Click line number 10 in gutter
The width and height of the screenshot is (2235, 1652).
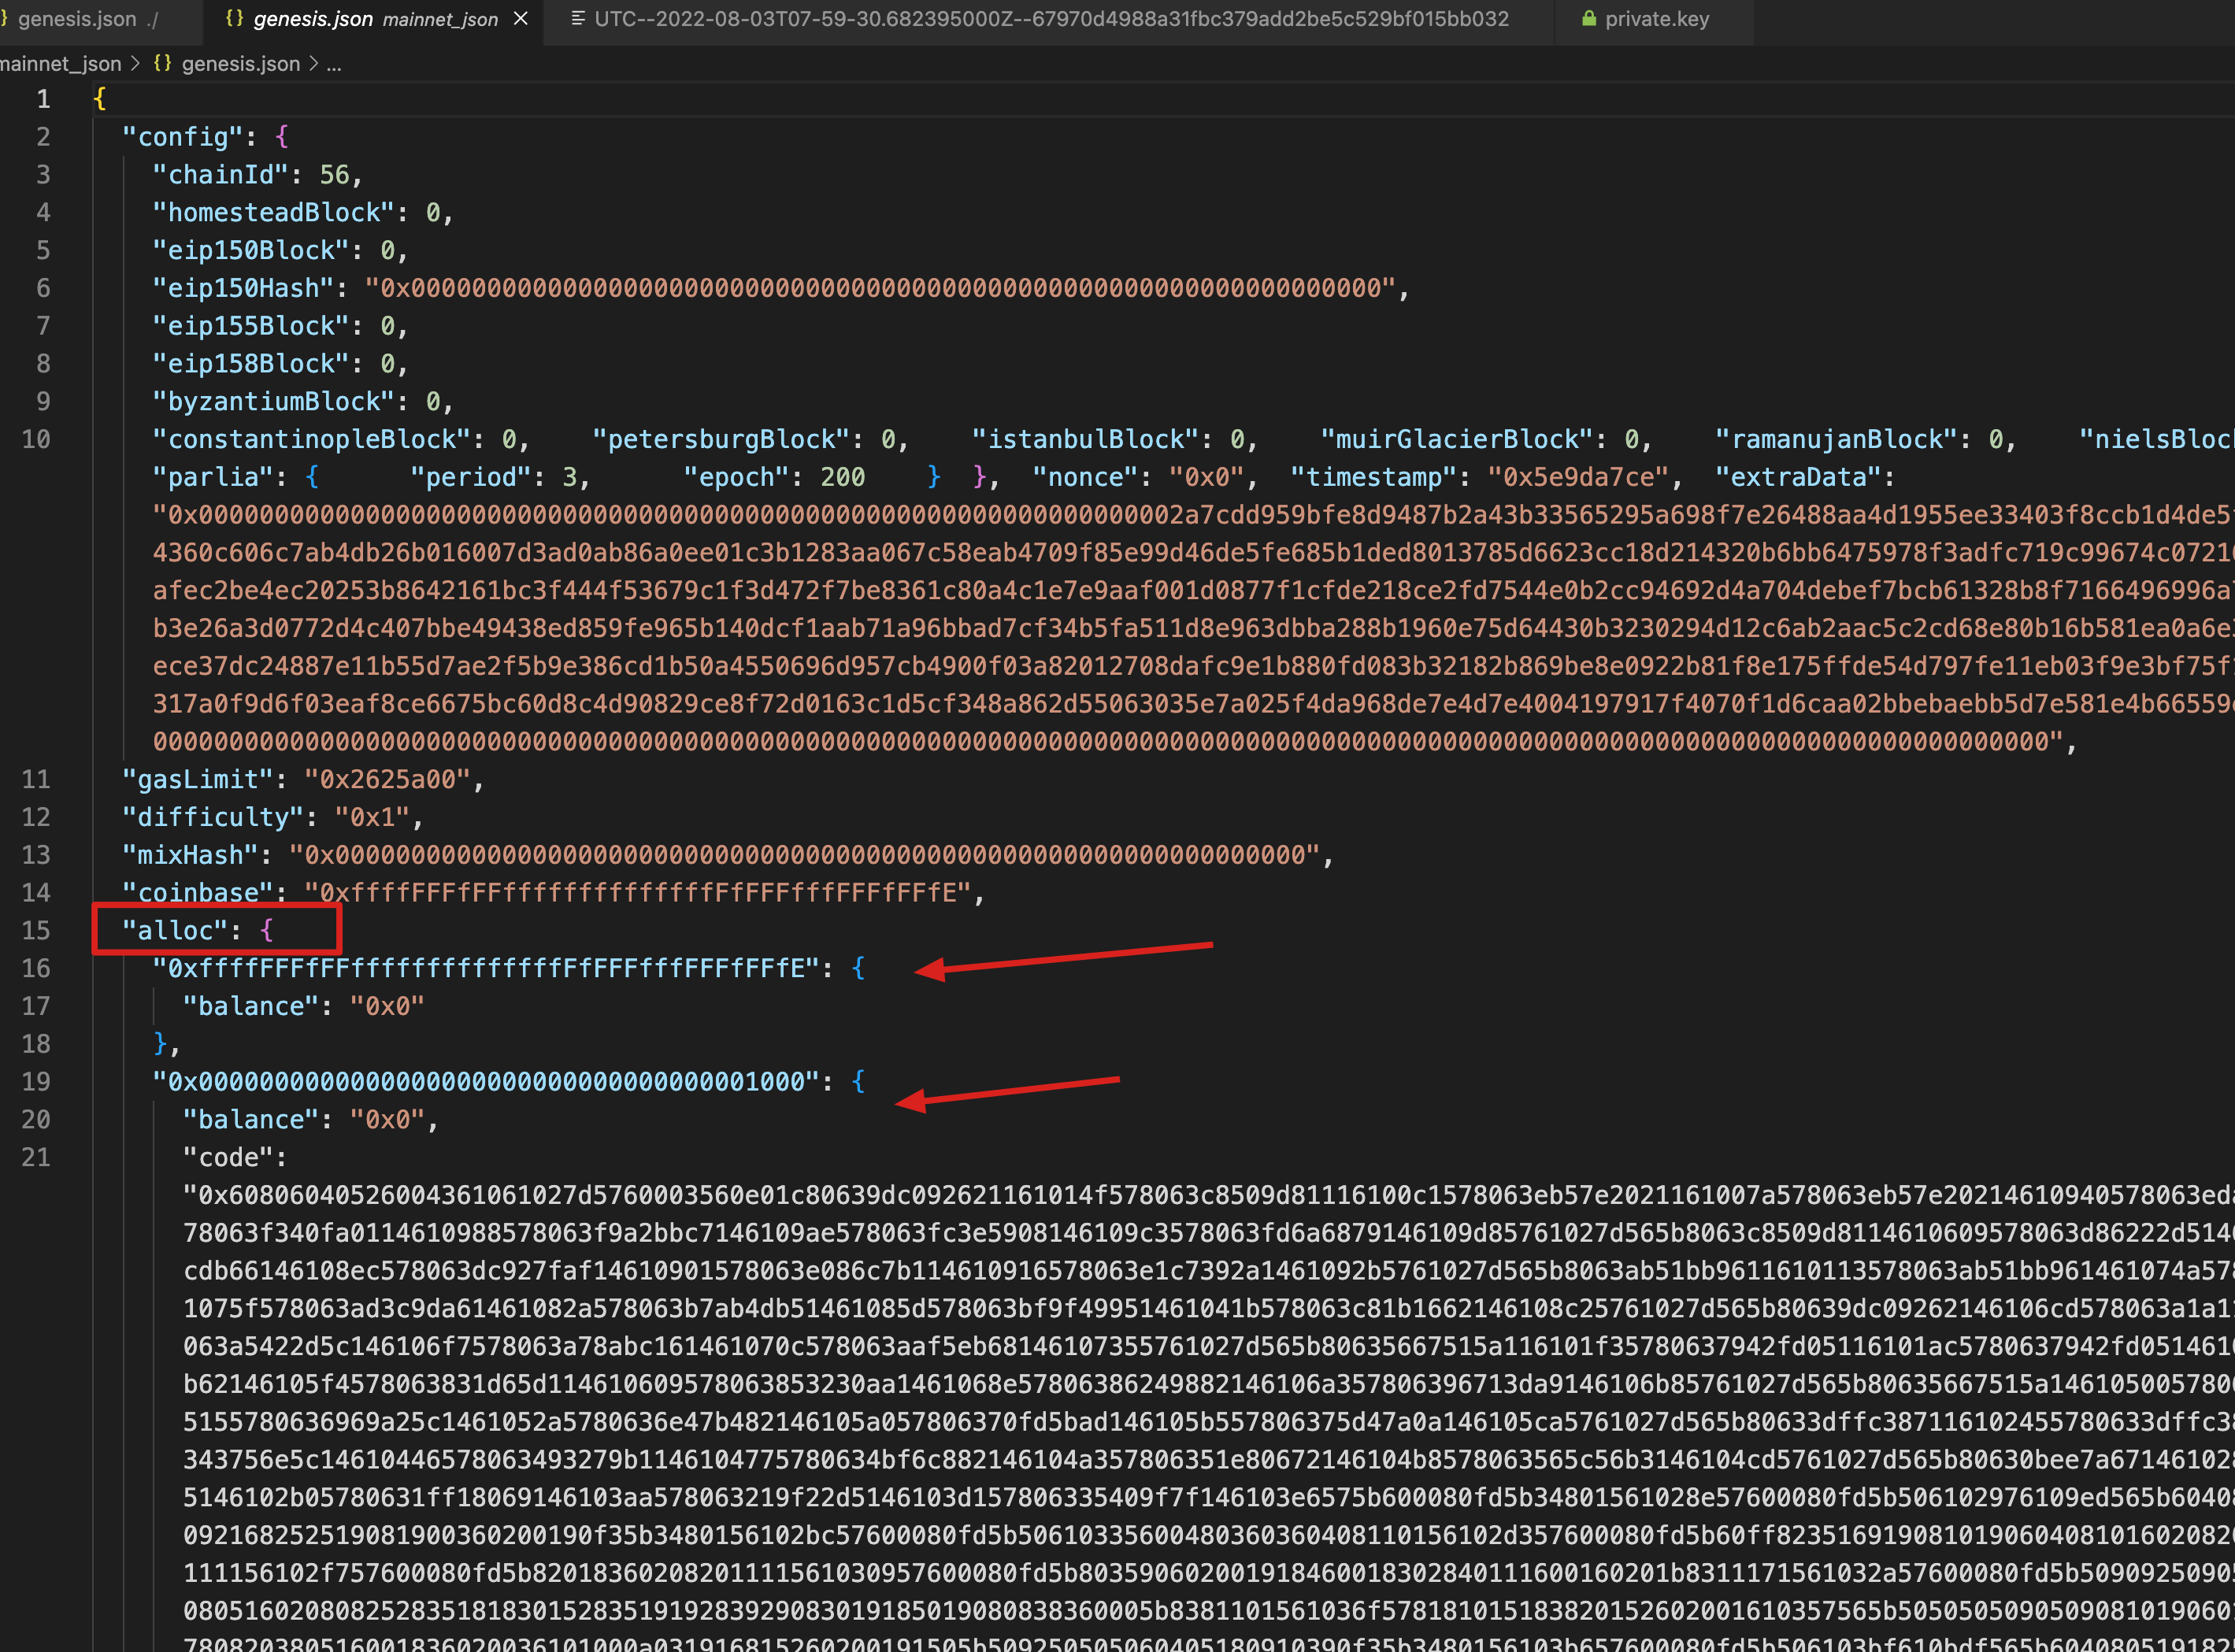(x=36, y=439)
